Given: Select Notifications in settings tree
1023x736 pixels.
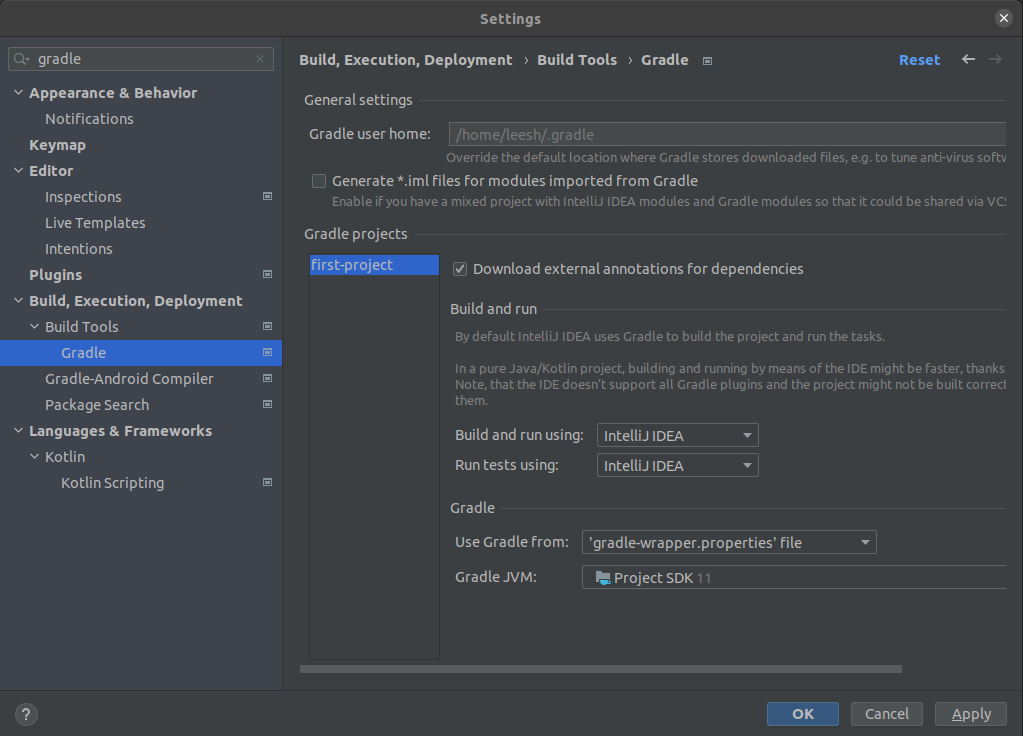Looking at the screenshot, I should pos(89,119).
